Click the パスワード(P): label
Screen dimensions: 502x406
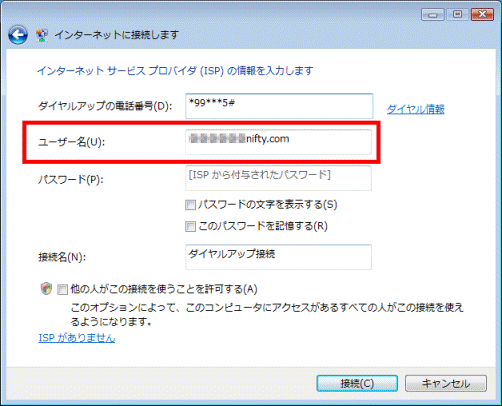click(71, 180)
